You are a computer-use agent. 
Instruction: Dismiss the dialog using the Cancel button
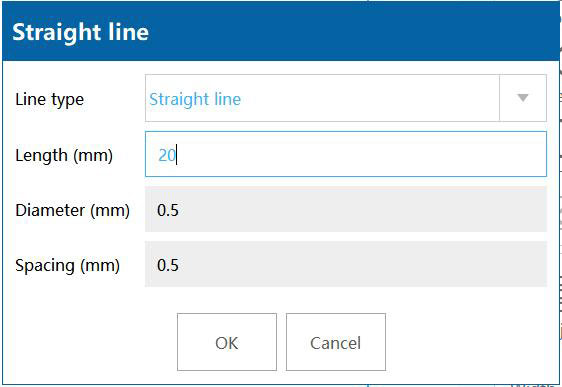click(336, 342)
